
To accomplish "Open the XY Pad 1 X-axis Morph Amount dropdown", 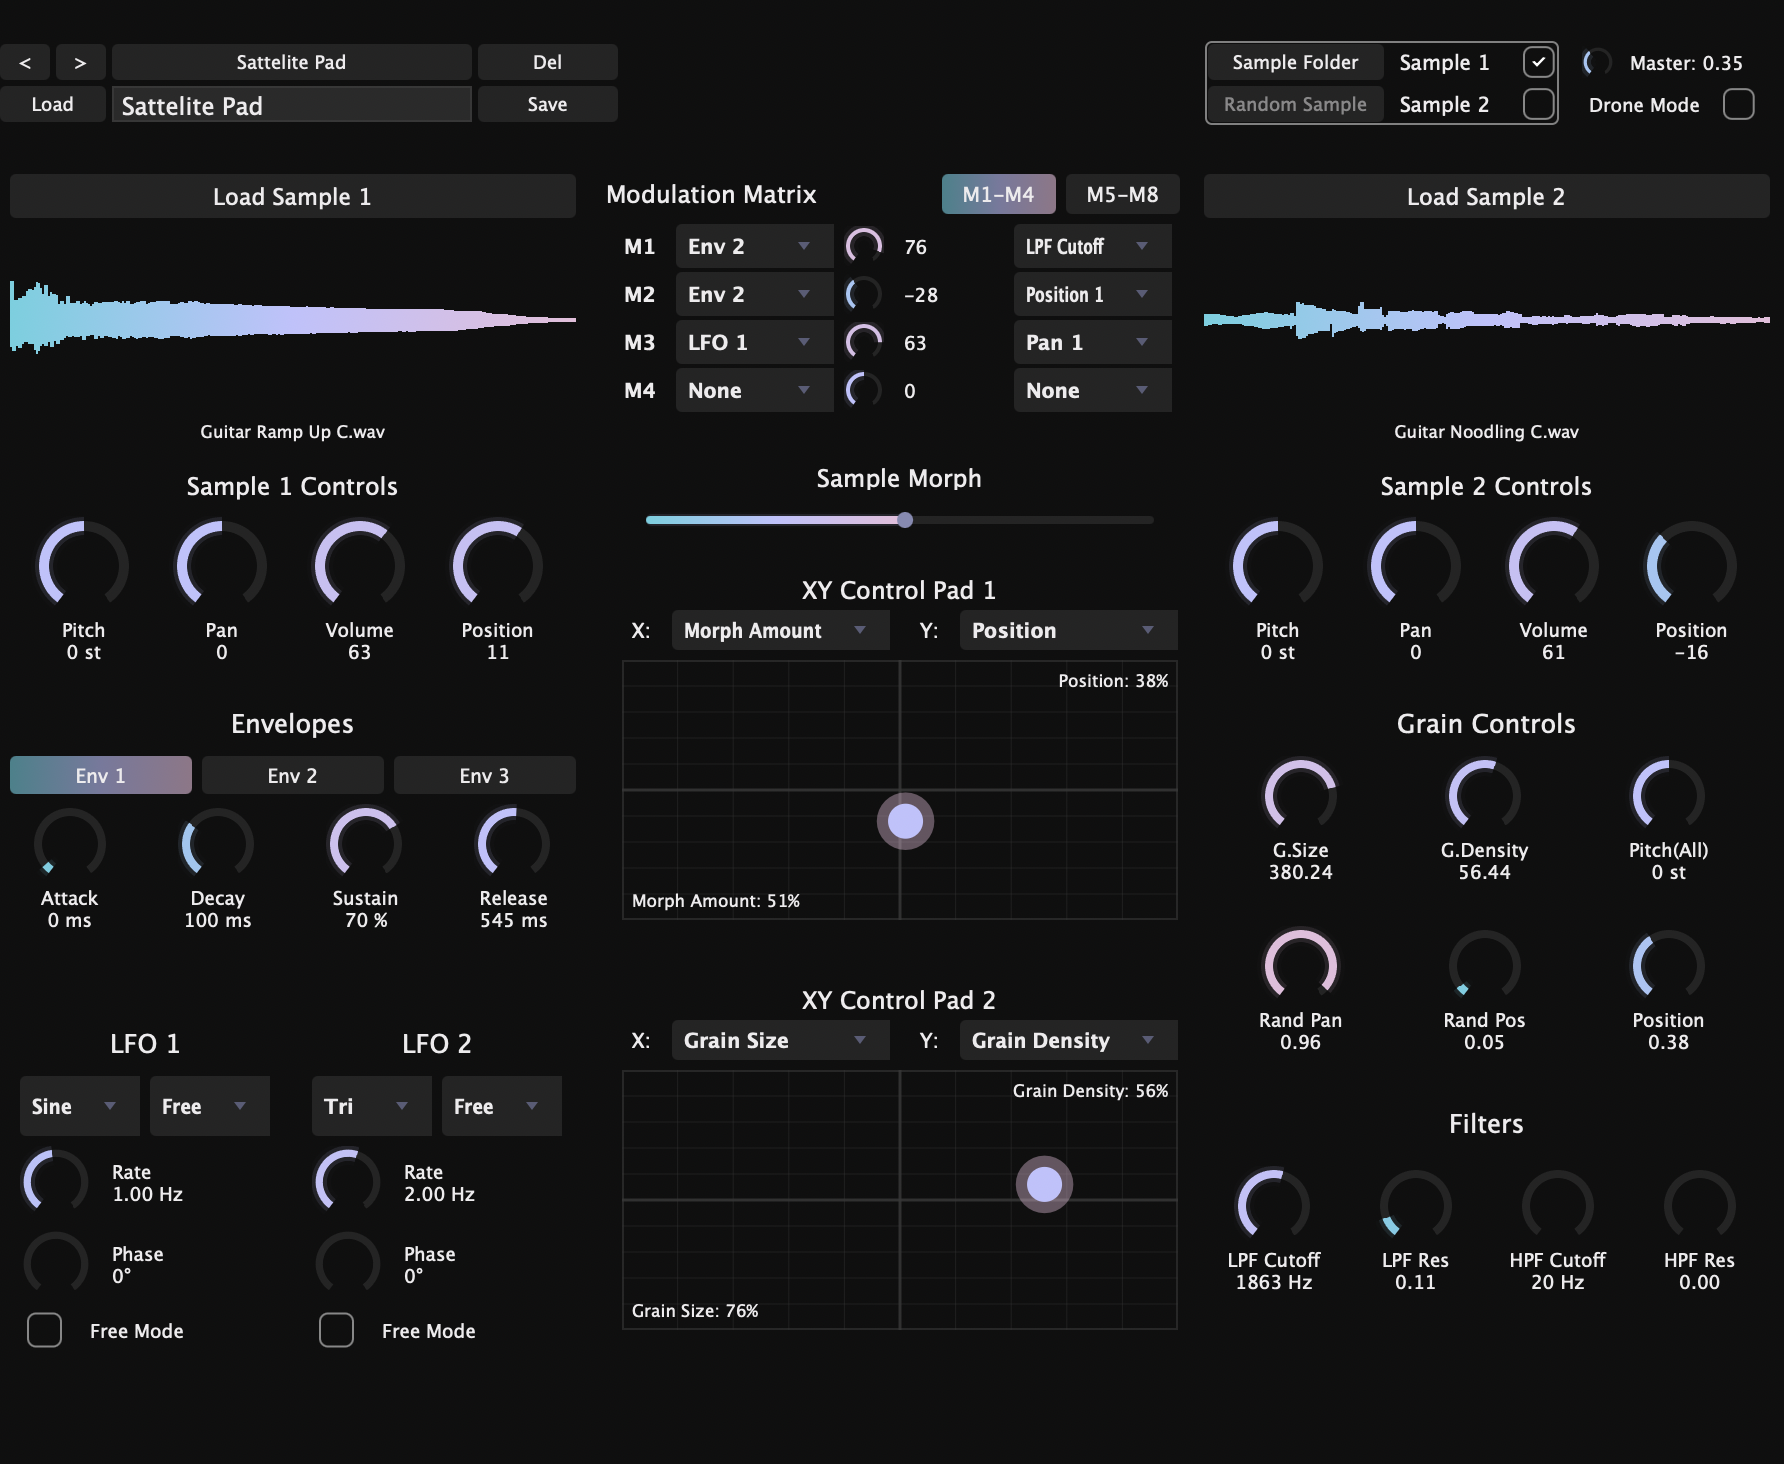I will pos(779,630).
